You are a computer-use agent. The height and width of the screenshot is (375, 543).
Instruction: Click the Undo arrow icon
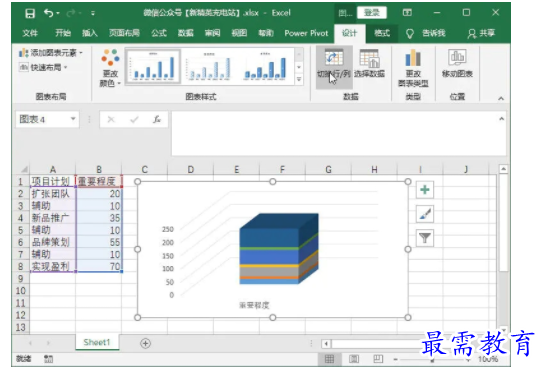click(x=48, y=13)
